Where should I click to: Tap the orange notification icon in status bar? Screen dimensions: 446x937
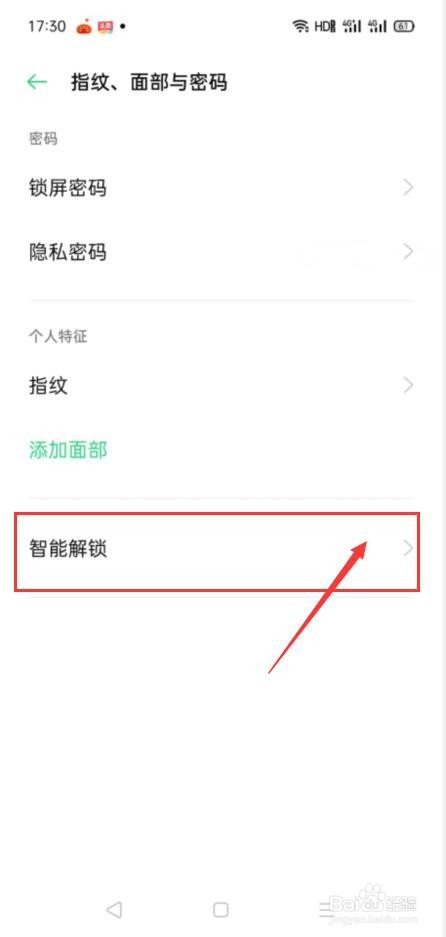(84, 27)
